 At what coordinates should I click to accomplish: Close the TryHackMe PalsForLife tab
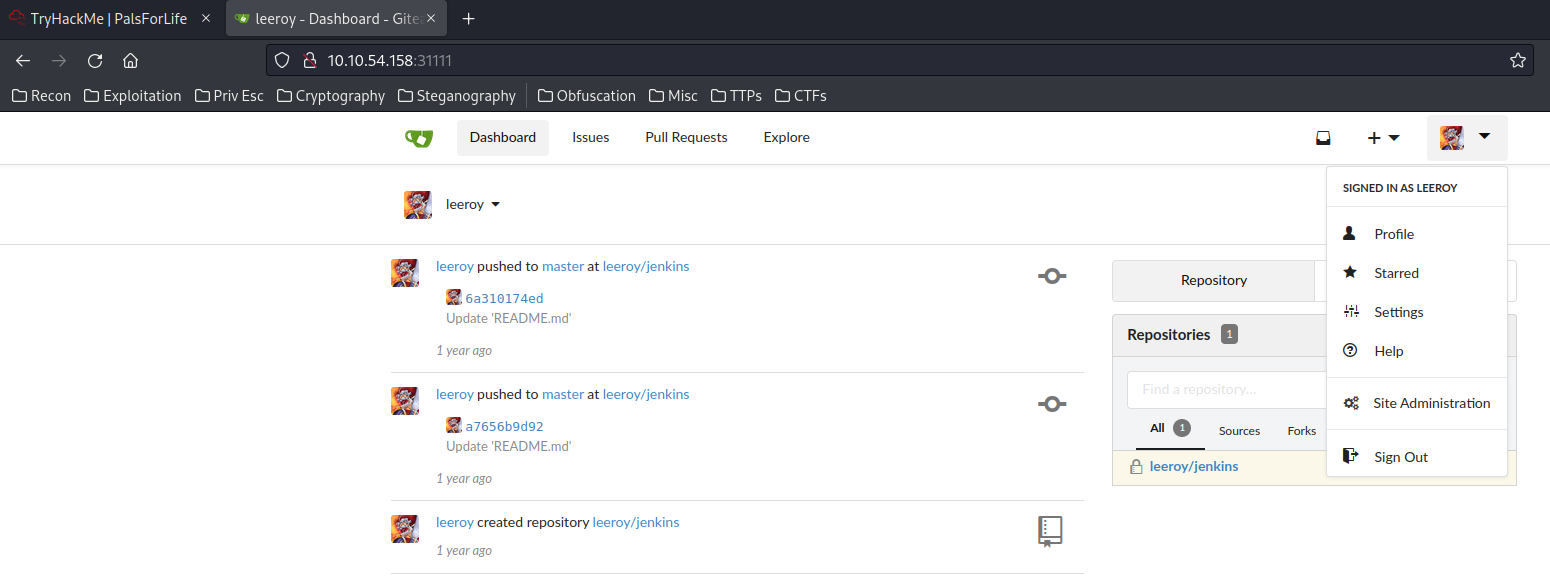pos(205,18)
